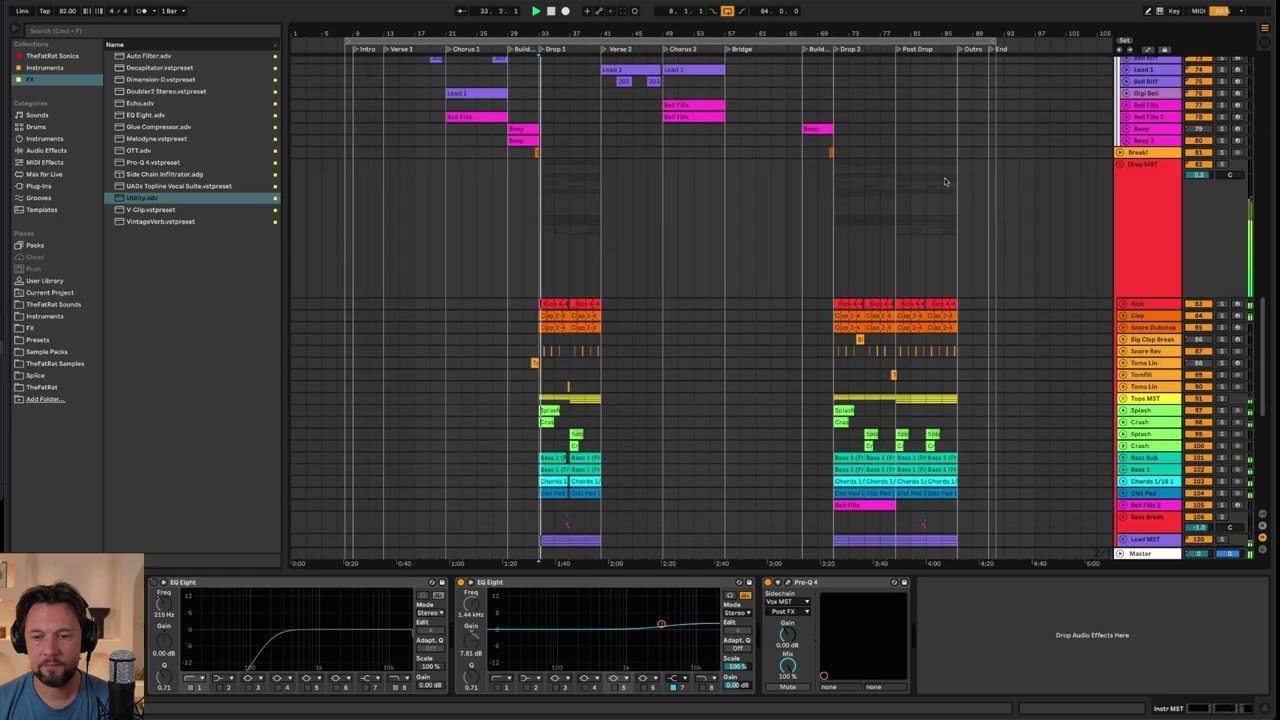Toggle the Link sync button
The image size is (1280, 720).
(22, 11)
